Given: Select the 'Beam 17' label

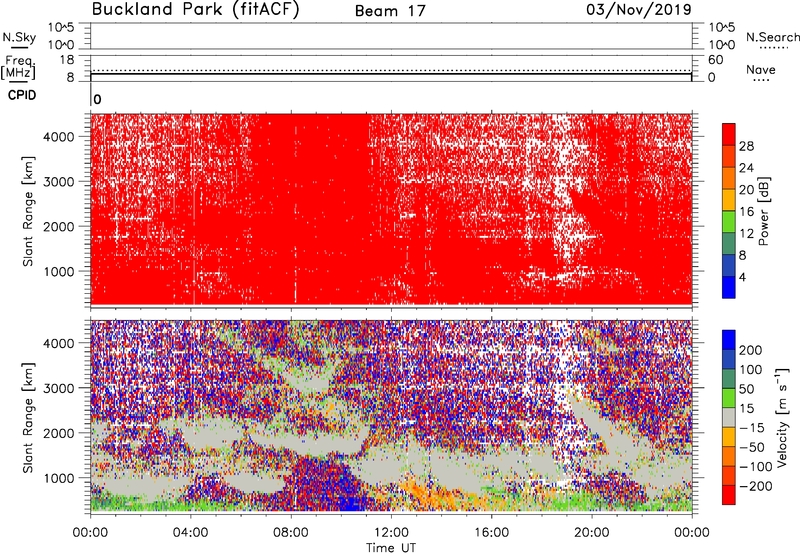Looking at the screenshot, I should click(390, 11).
